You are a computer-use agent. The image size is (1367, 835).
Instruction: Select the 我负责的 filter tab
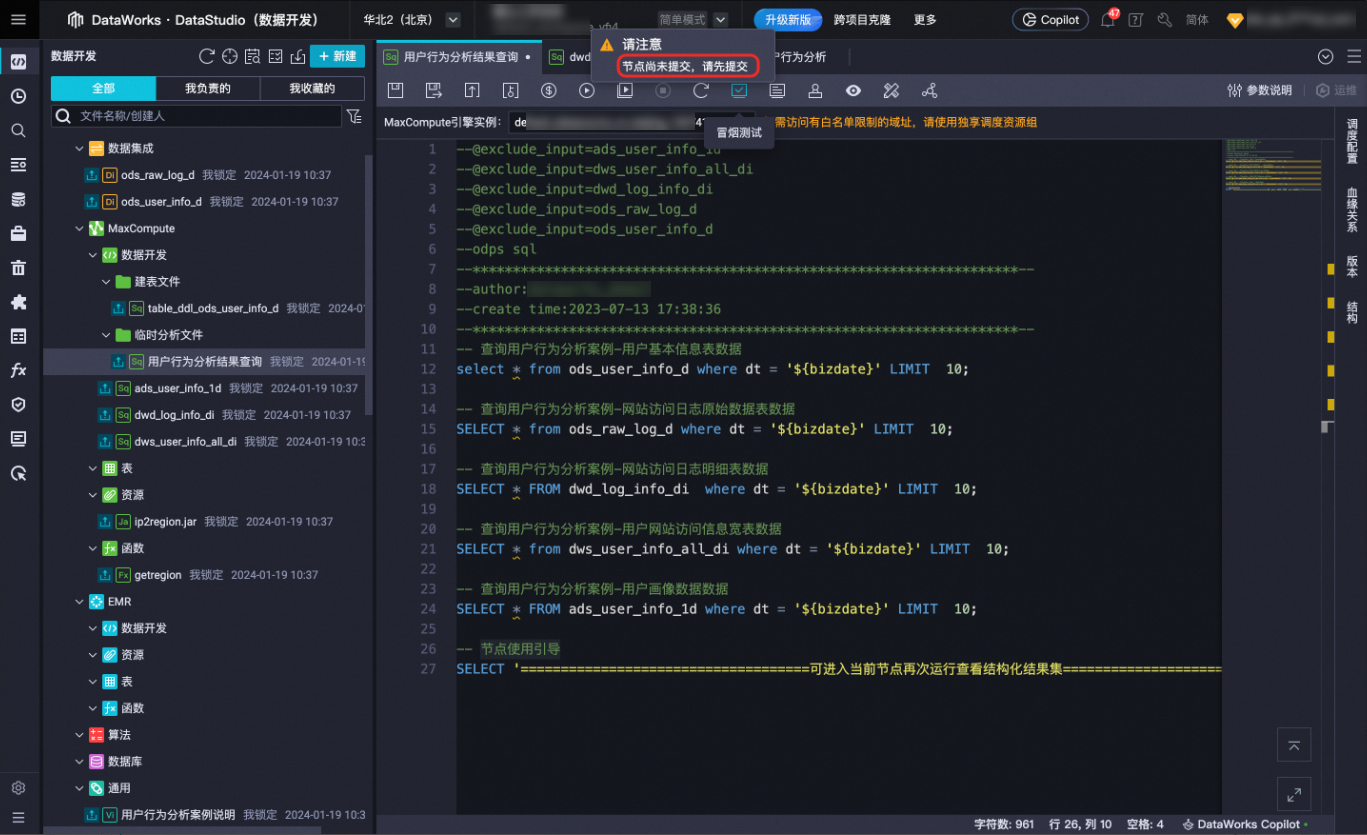pos(208,89)
